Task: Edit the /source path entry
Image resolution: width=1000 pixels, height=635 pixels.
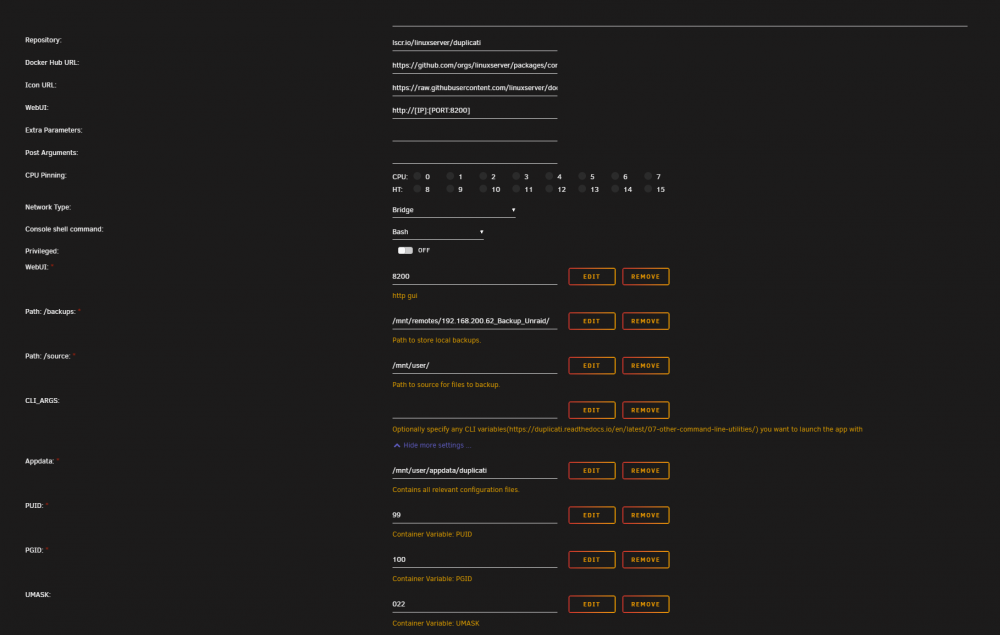Action: [592, 366]
